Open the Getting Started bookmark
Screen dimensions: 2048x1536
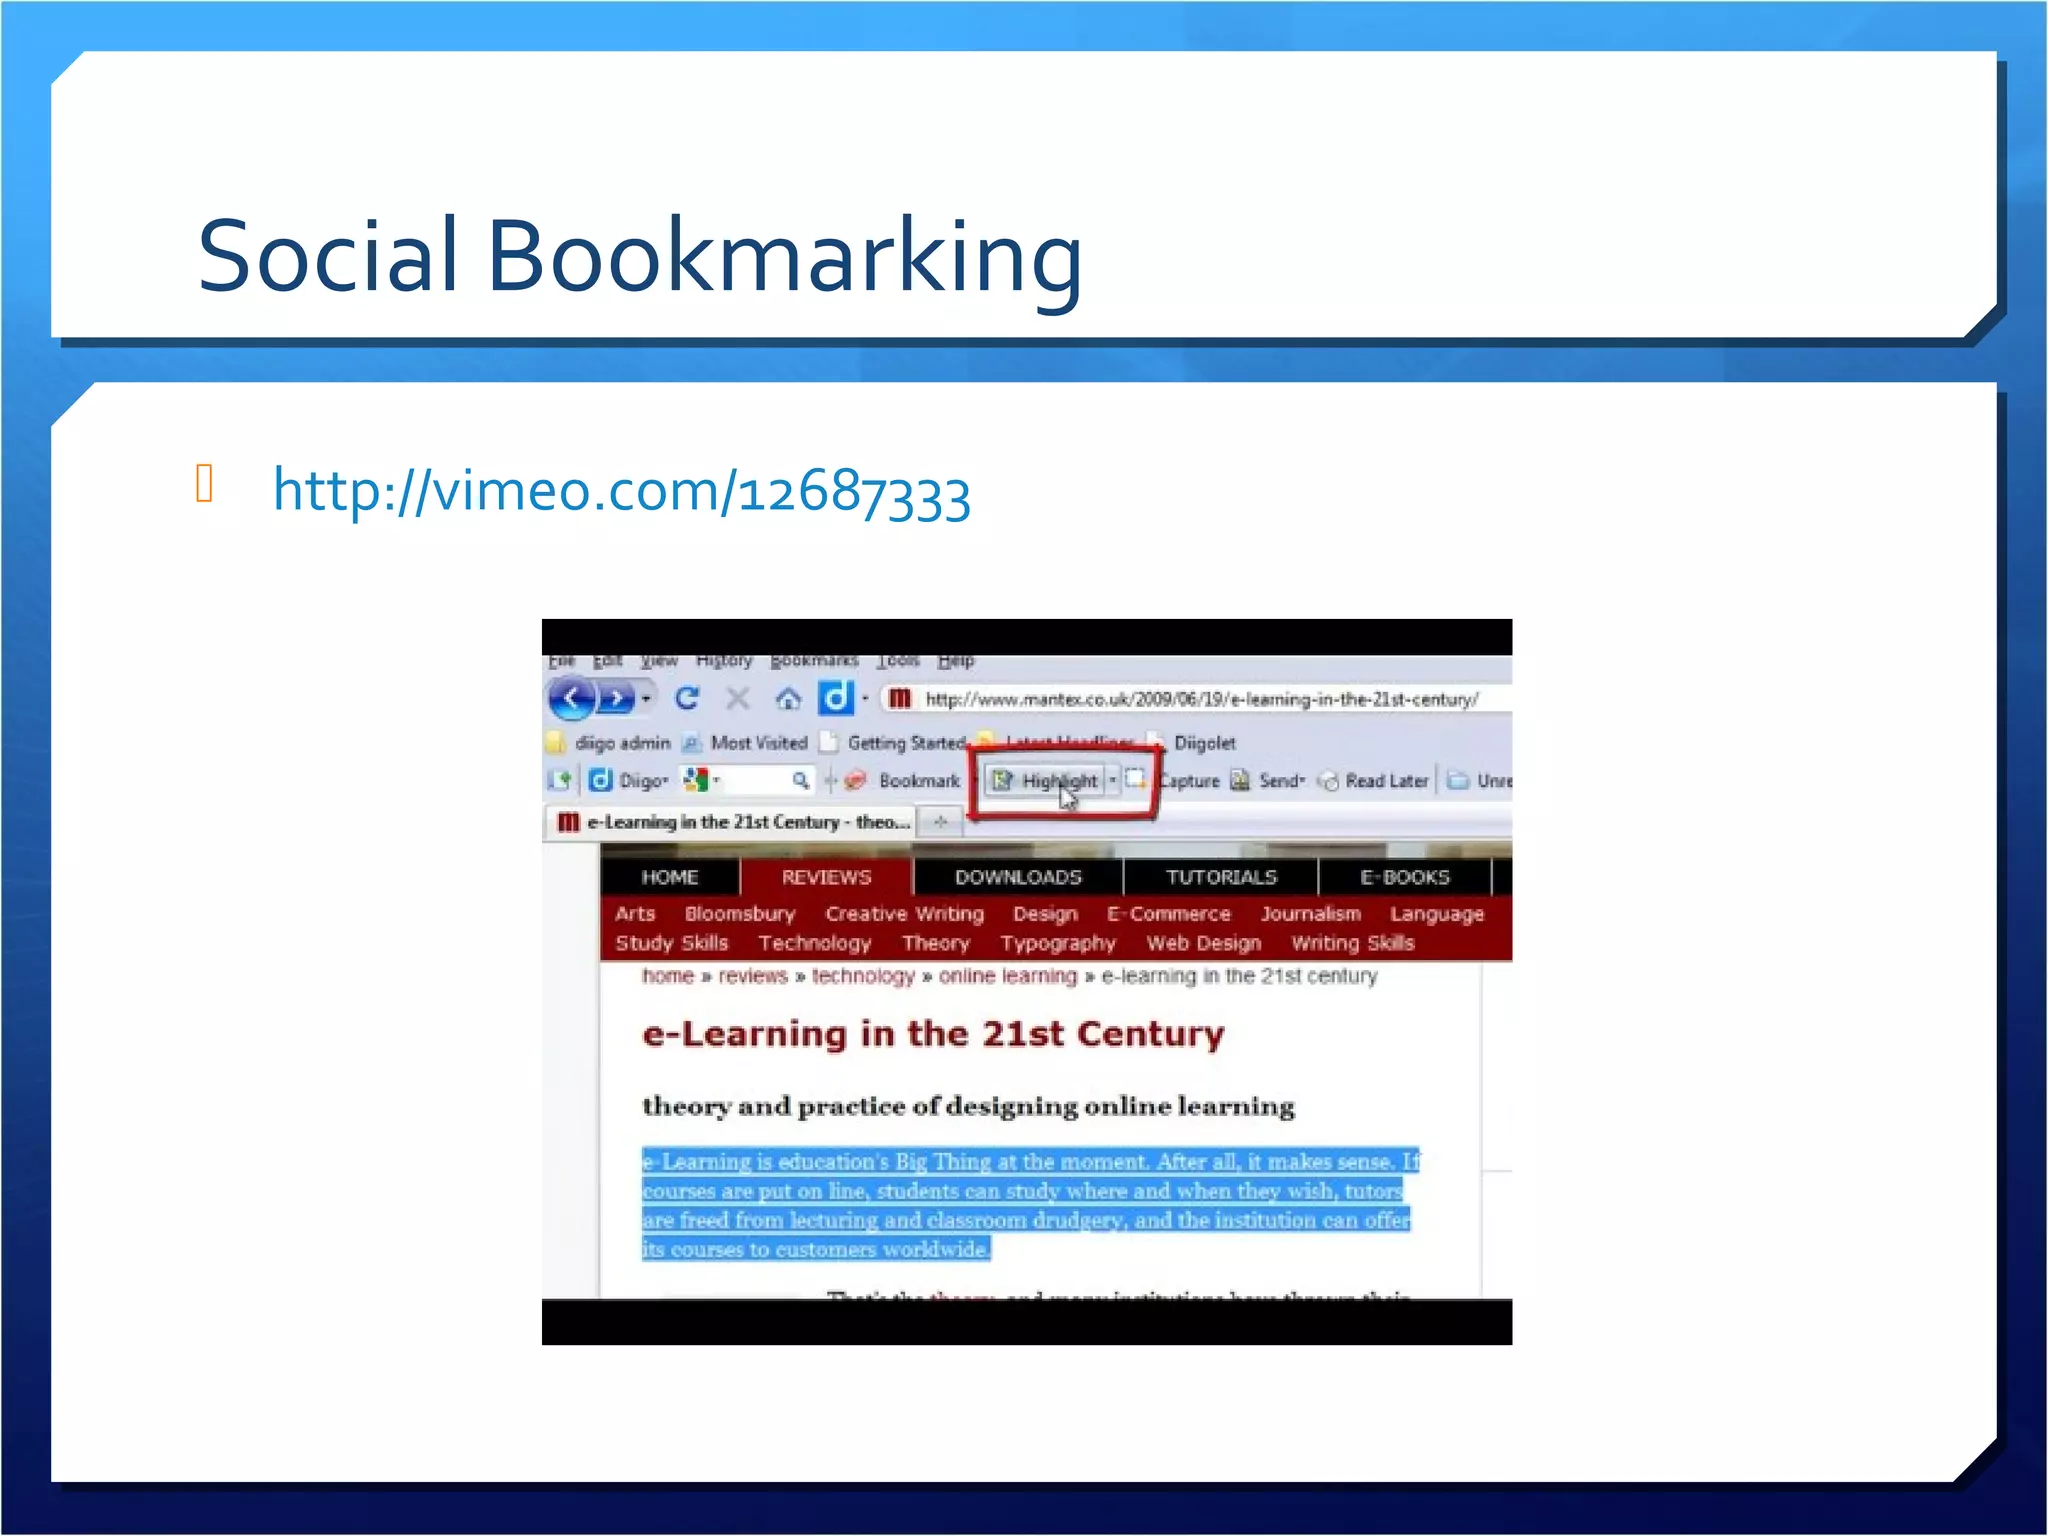click(893, 743)
